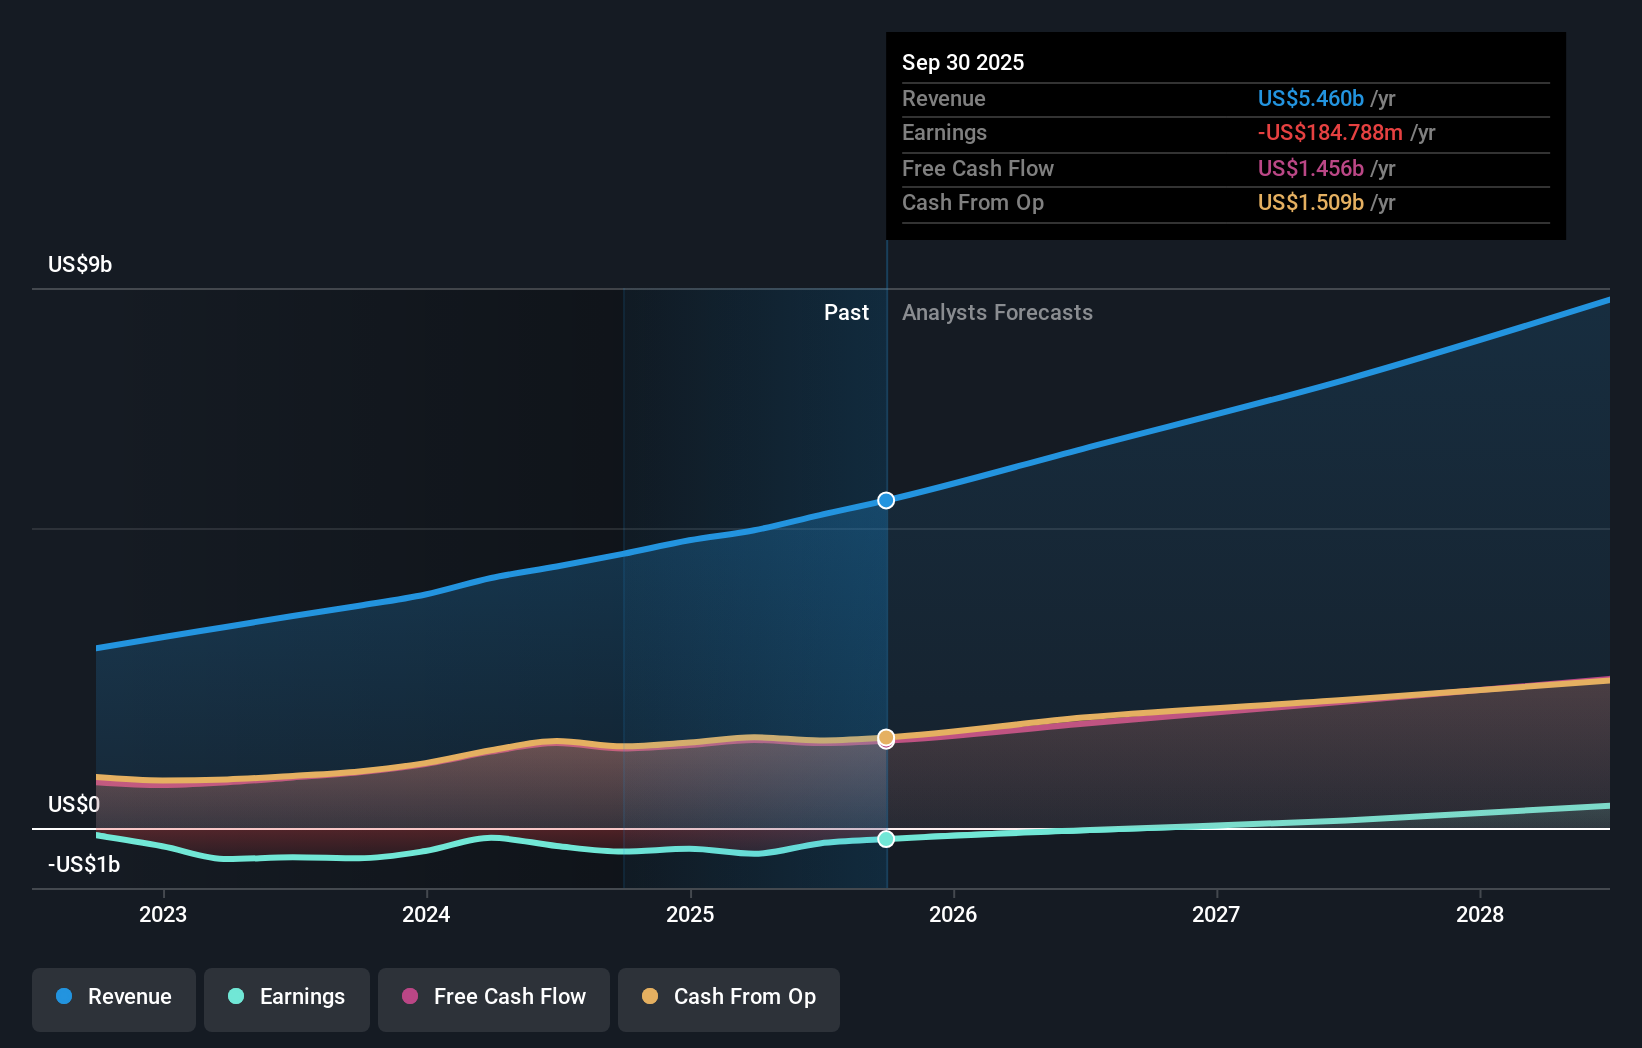
Task: Select the 2028 x-axis label
Action: coord(1479,914)
